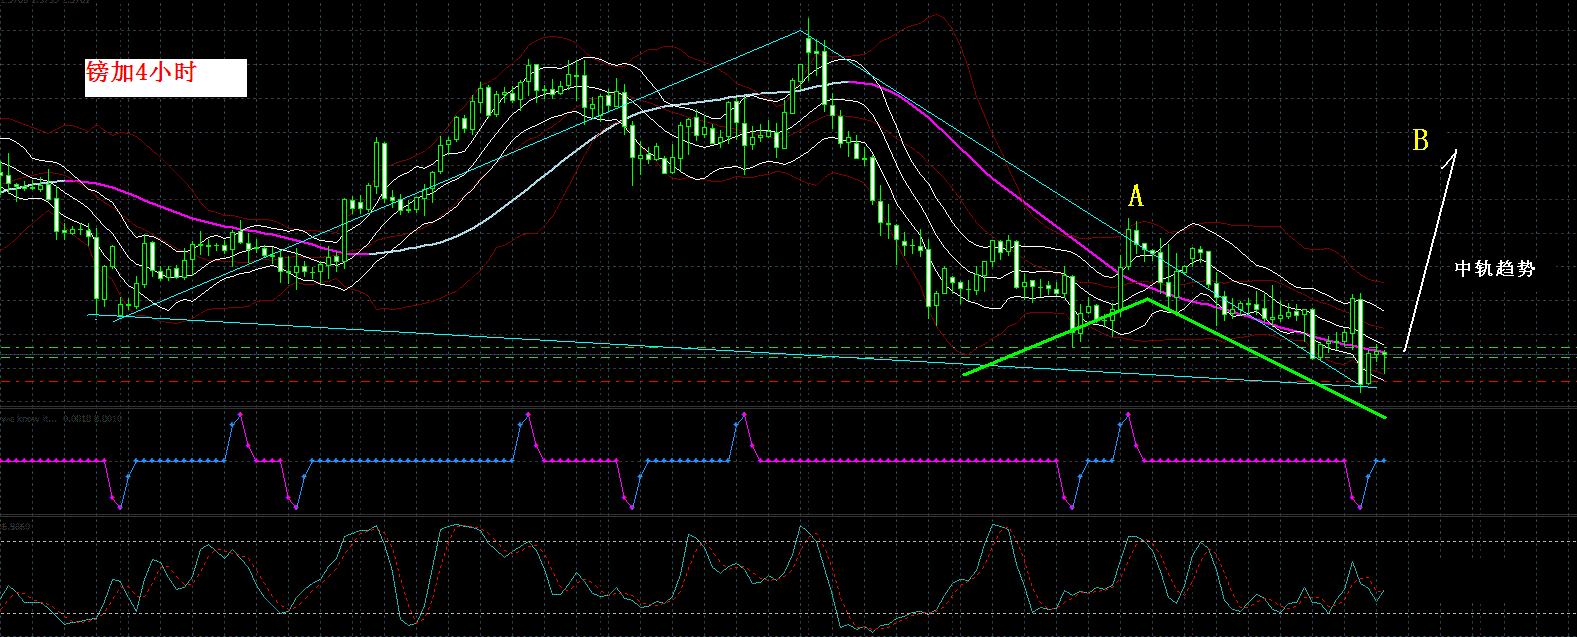Select the yellow 'A' chart annotation

click(x=1135, y=196)
